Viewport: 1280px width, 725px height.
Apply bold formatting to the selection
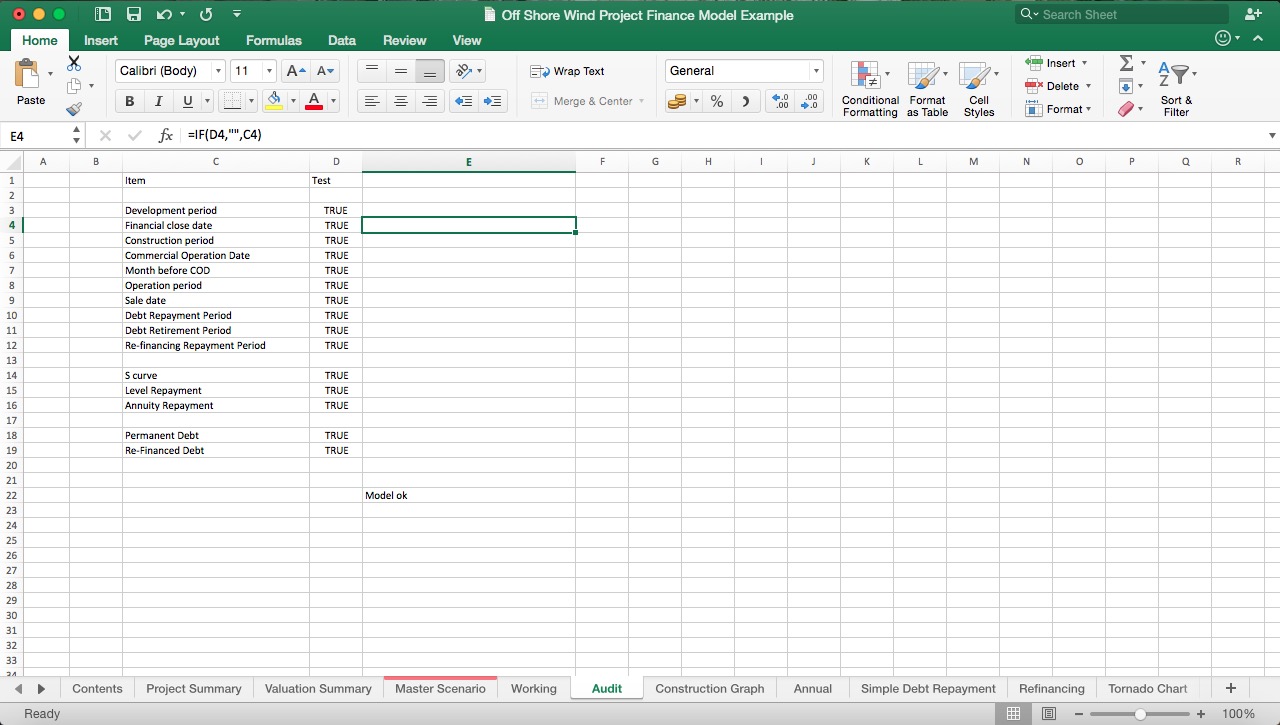tap(129, 101)
